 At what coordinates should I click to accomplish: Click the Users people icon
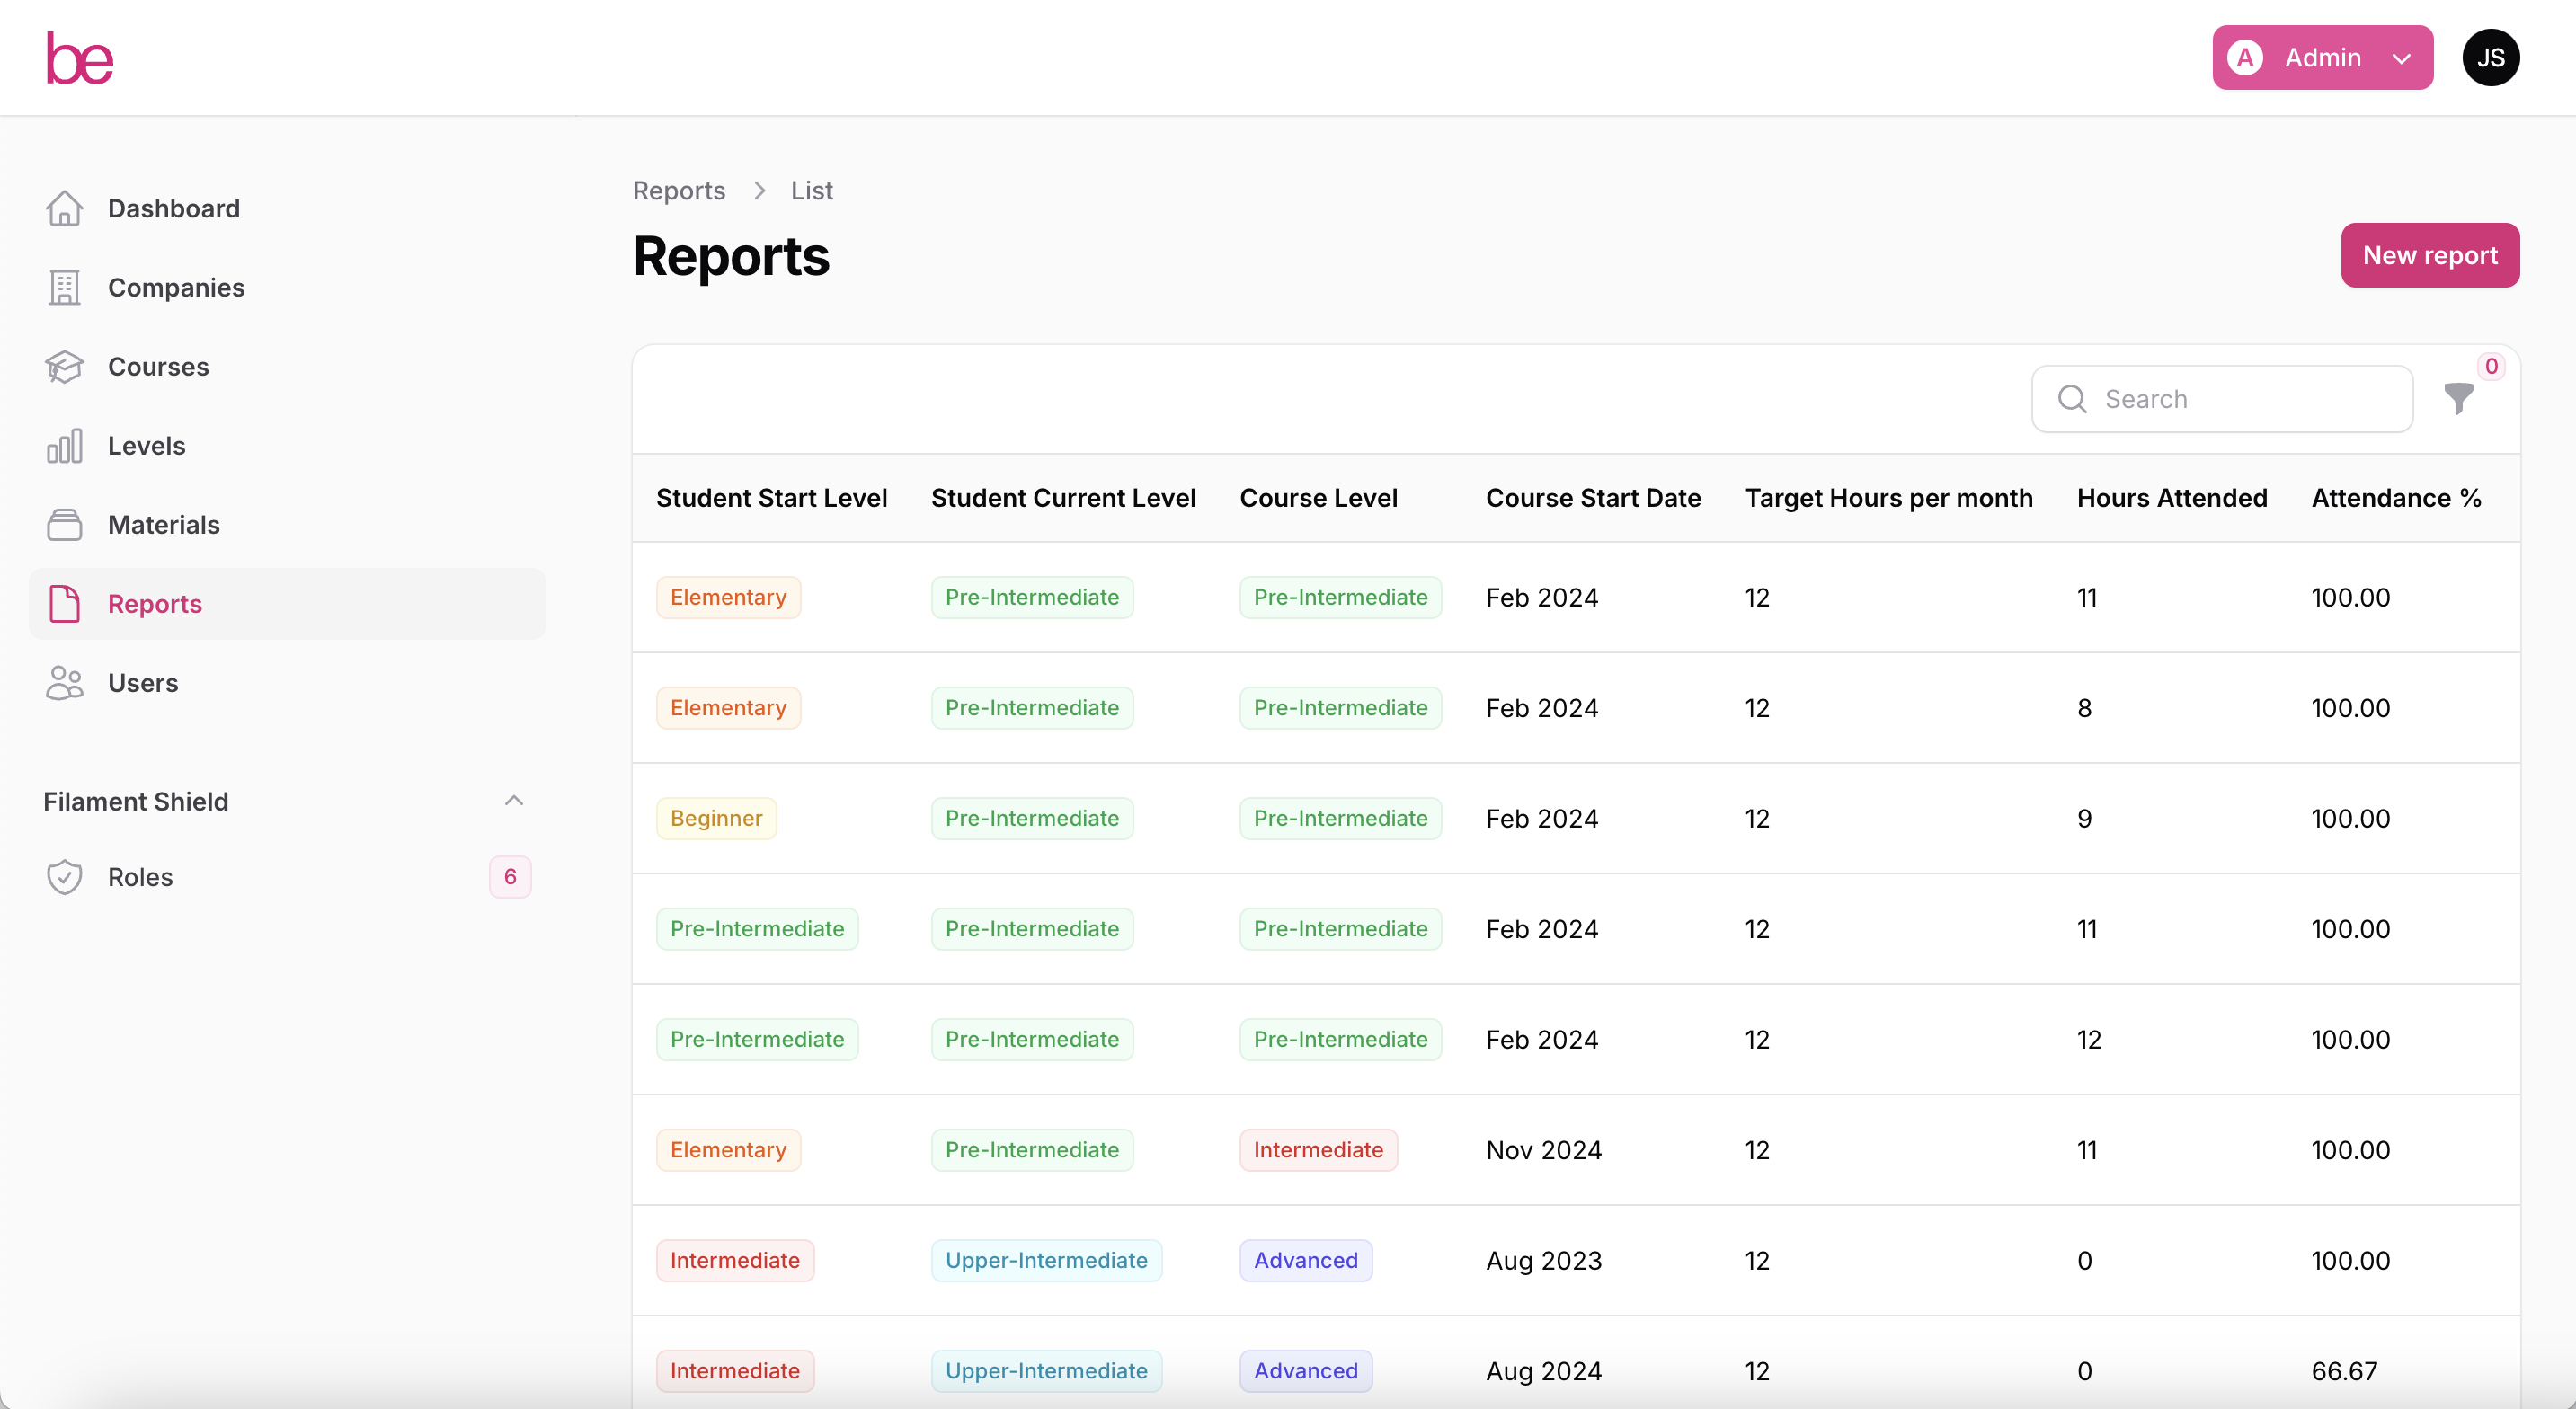[x=64, y=682]
